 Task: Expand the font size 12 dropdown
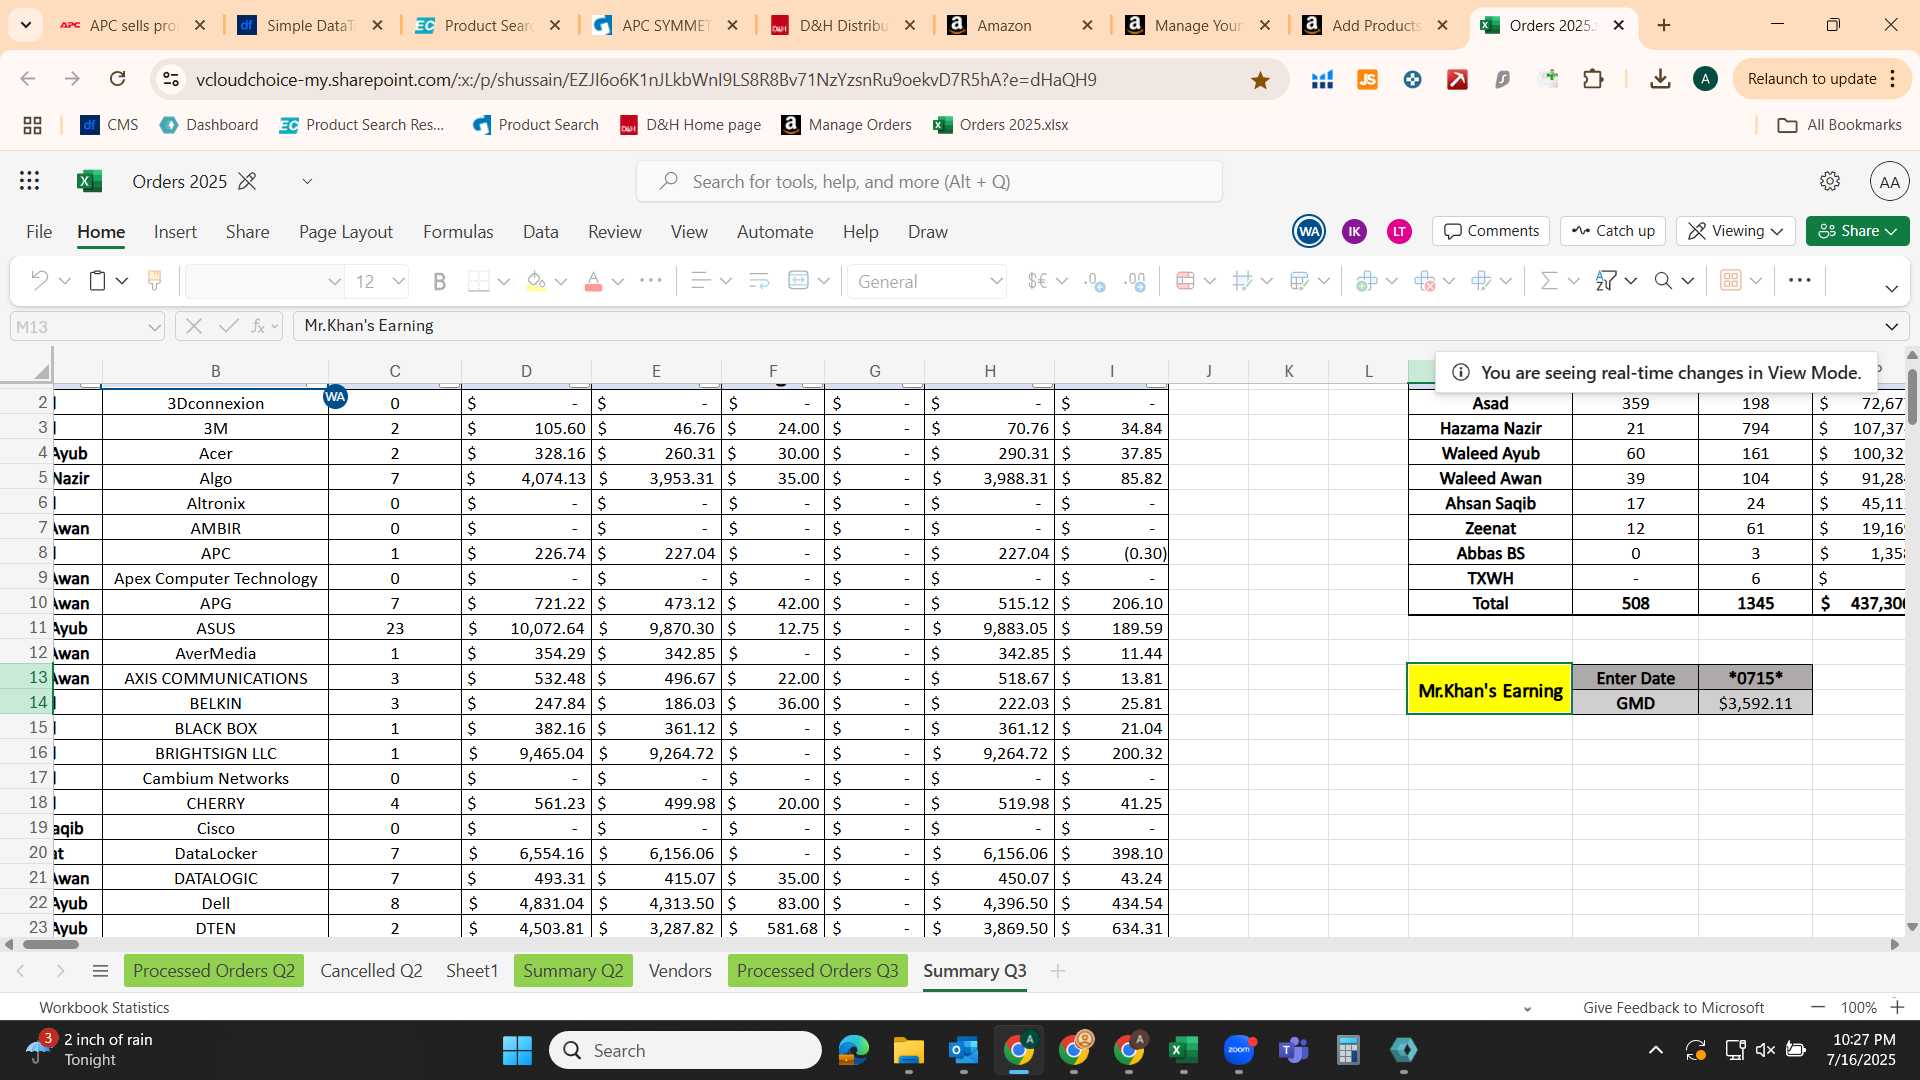[398, 282]
